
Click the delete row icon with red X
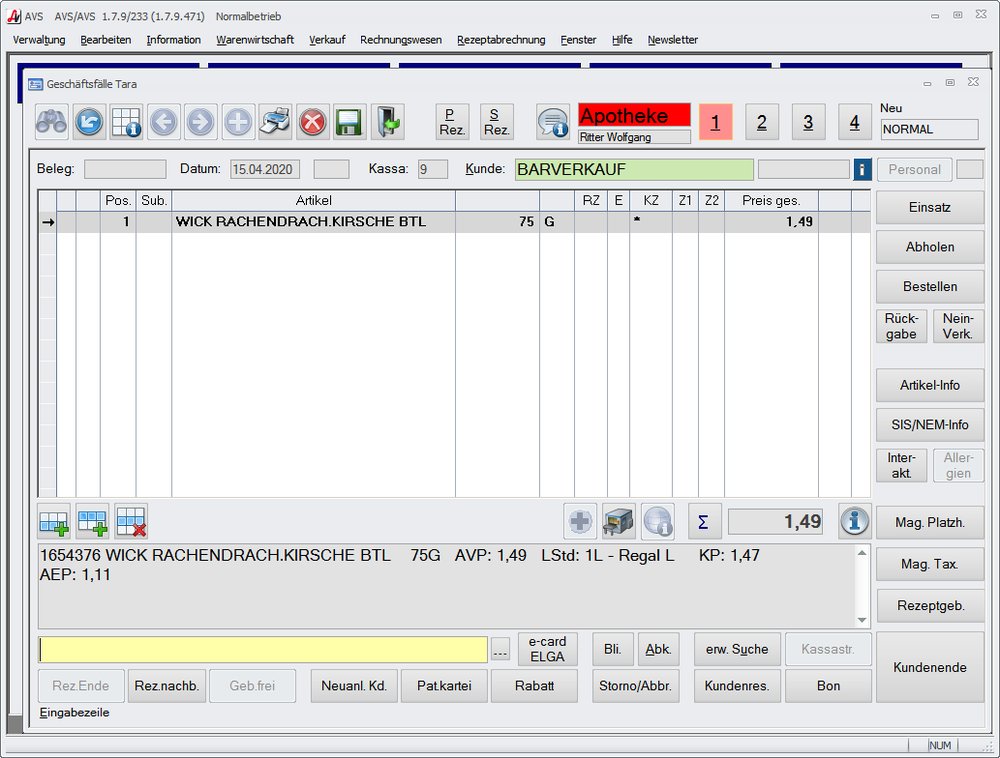131,521
